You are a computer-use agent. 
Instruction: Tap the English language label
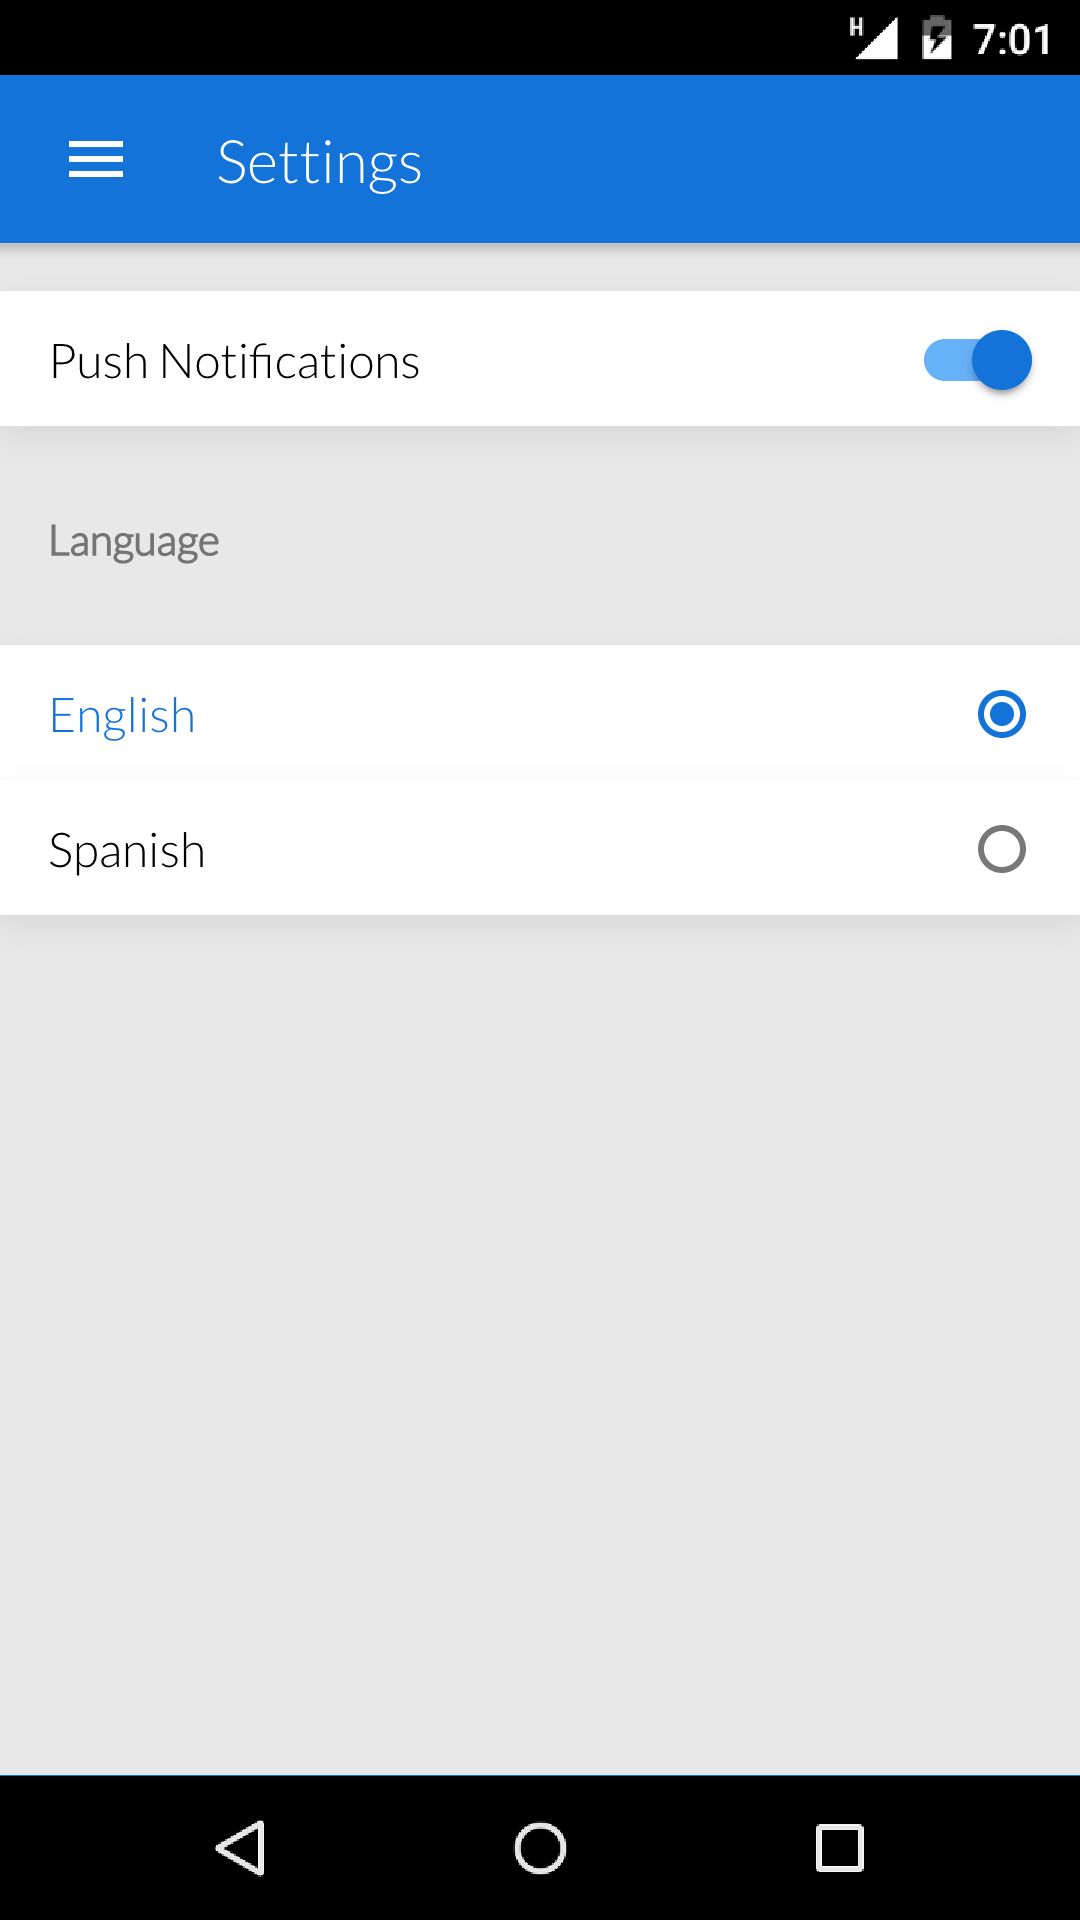[122, 716]
